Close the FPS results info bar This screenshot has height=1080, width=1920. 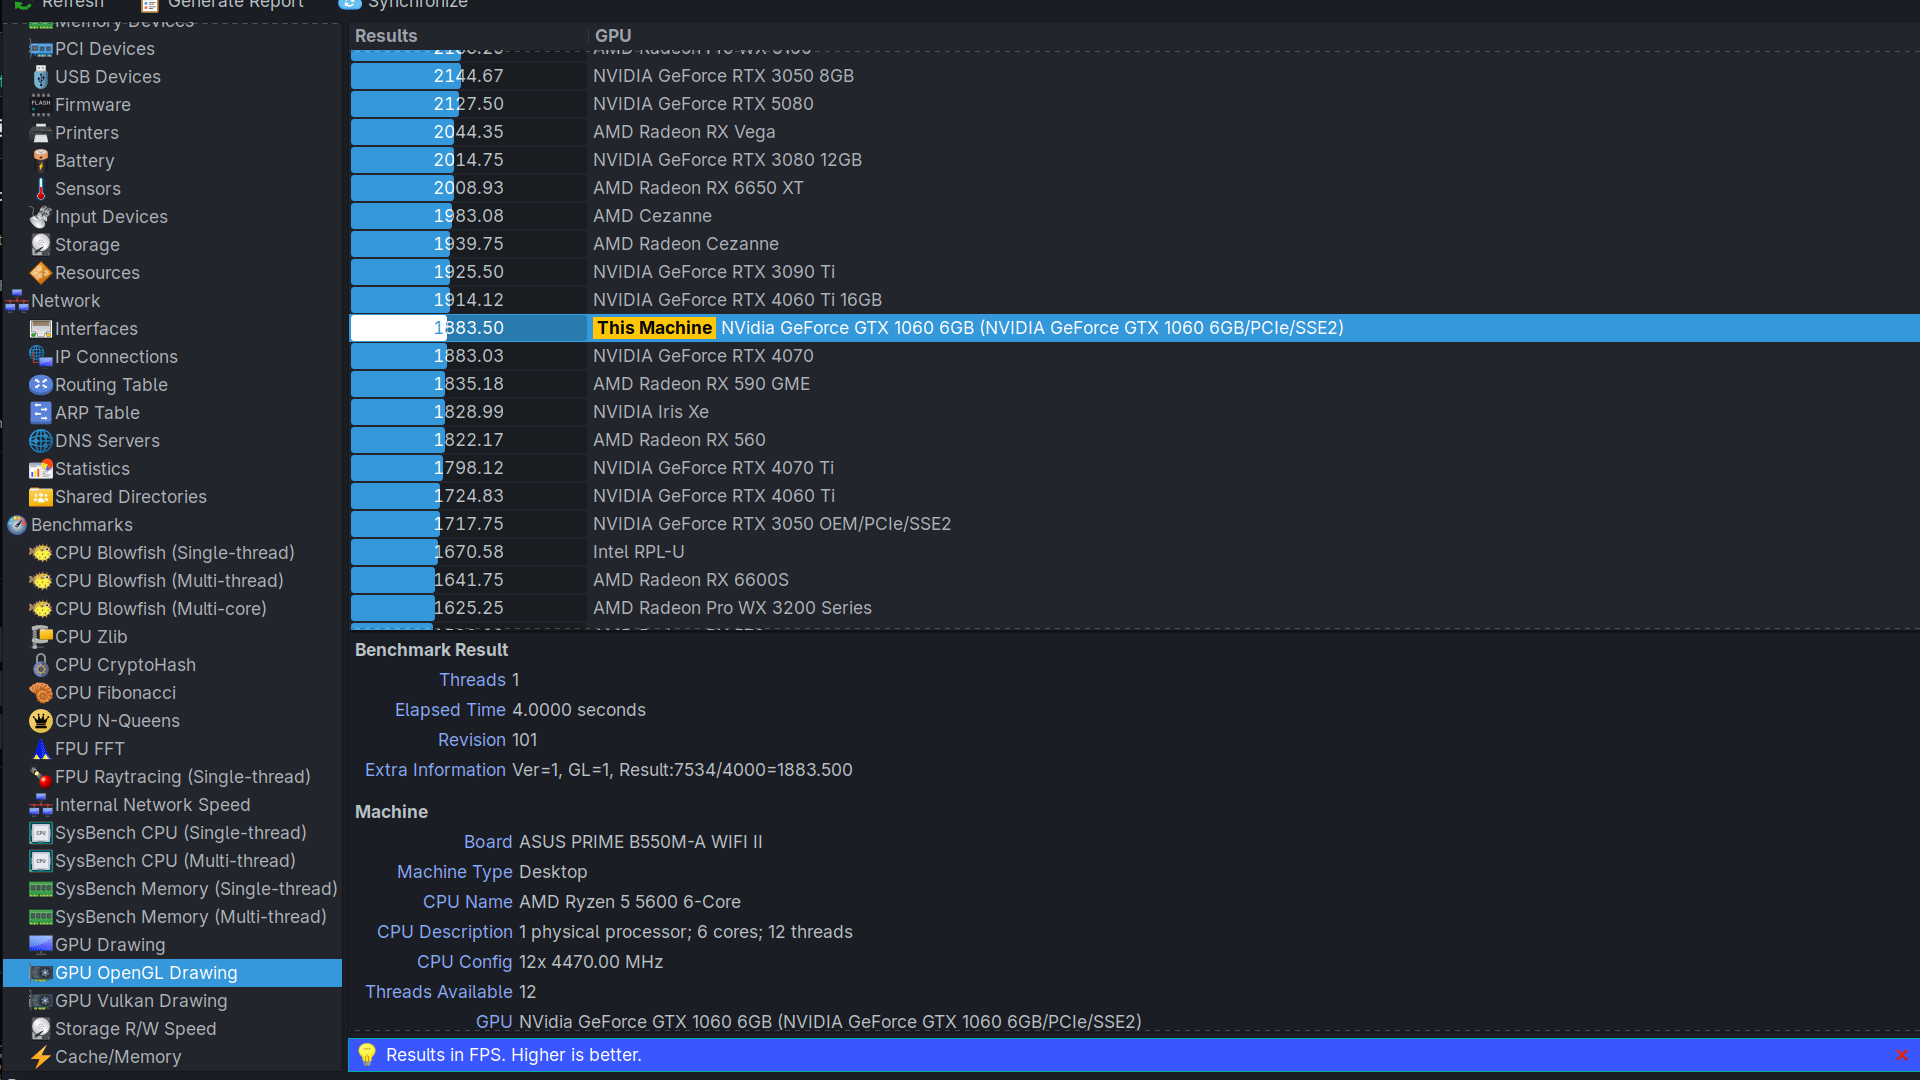click(x=1901, y=1055)
